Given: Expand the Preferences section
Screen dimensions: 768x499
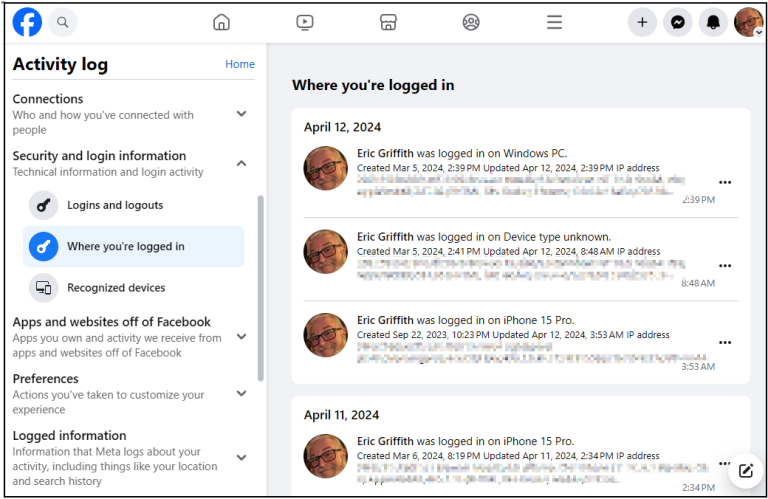Looking at the screenshot, I should (241, 394).
